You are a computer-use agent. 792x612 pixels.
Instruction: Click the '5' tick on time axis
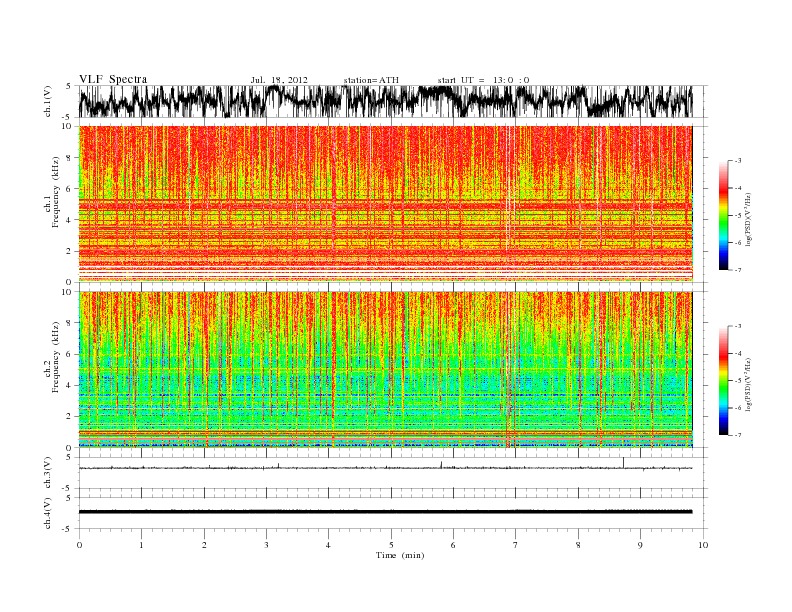coord(391,545)
